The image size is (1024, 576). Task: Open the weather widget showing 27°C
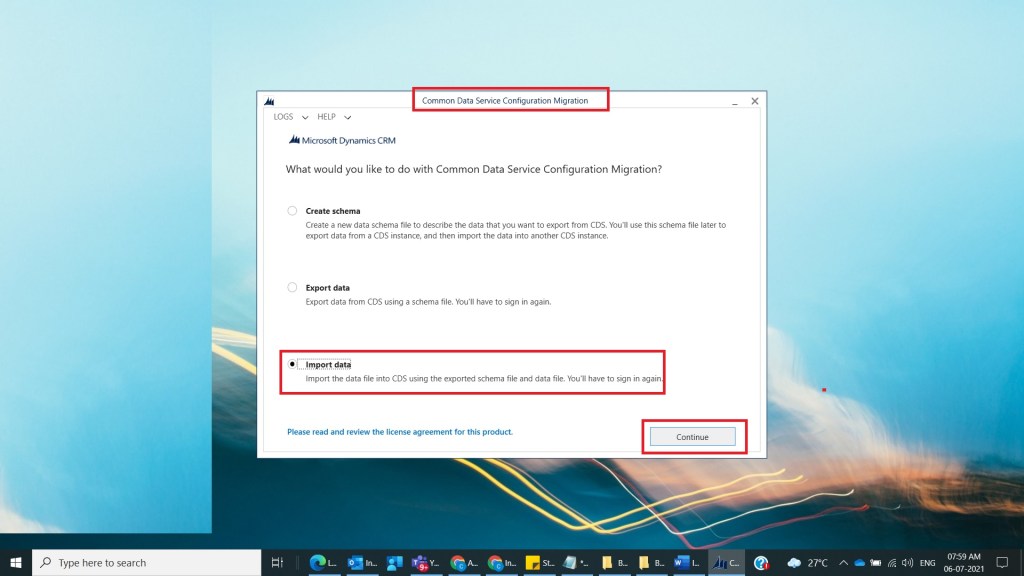click(x=807, y=563)
